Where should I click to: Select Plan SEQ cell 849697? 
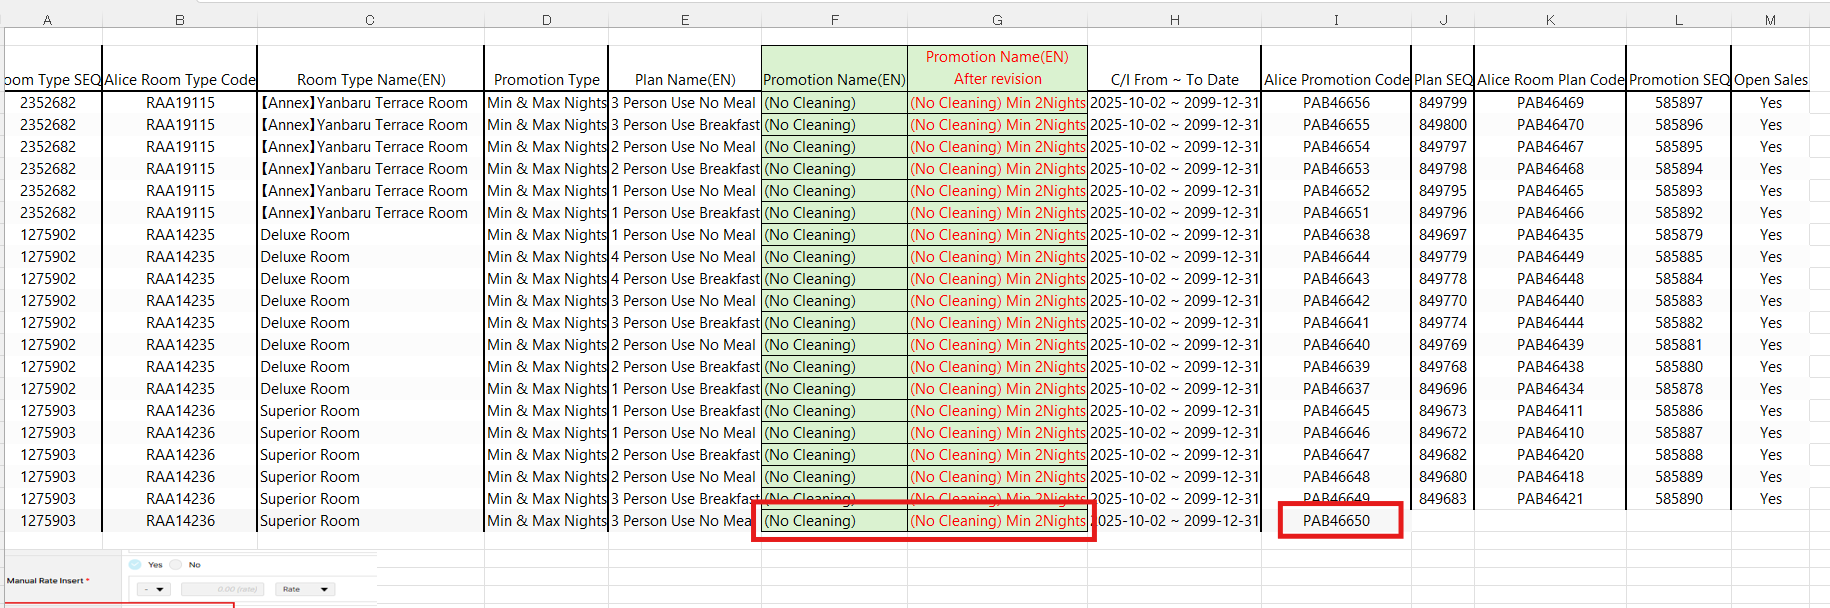coord(1443,235)
